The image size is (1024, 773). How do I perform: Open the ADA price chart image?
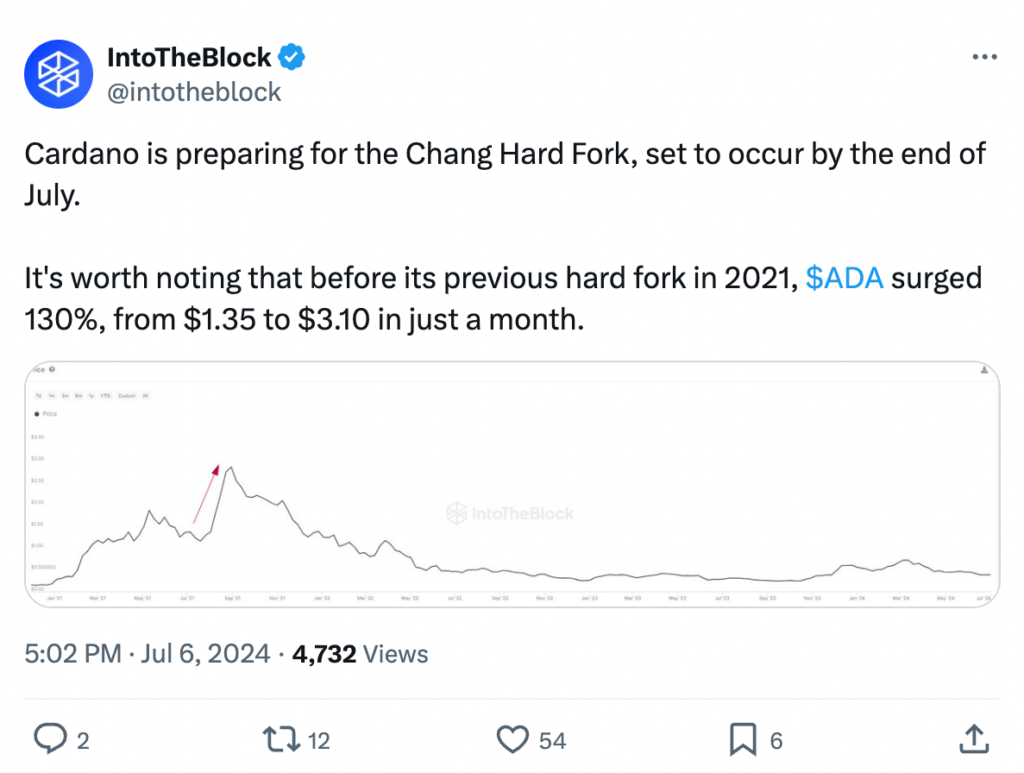[512, 484]
